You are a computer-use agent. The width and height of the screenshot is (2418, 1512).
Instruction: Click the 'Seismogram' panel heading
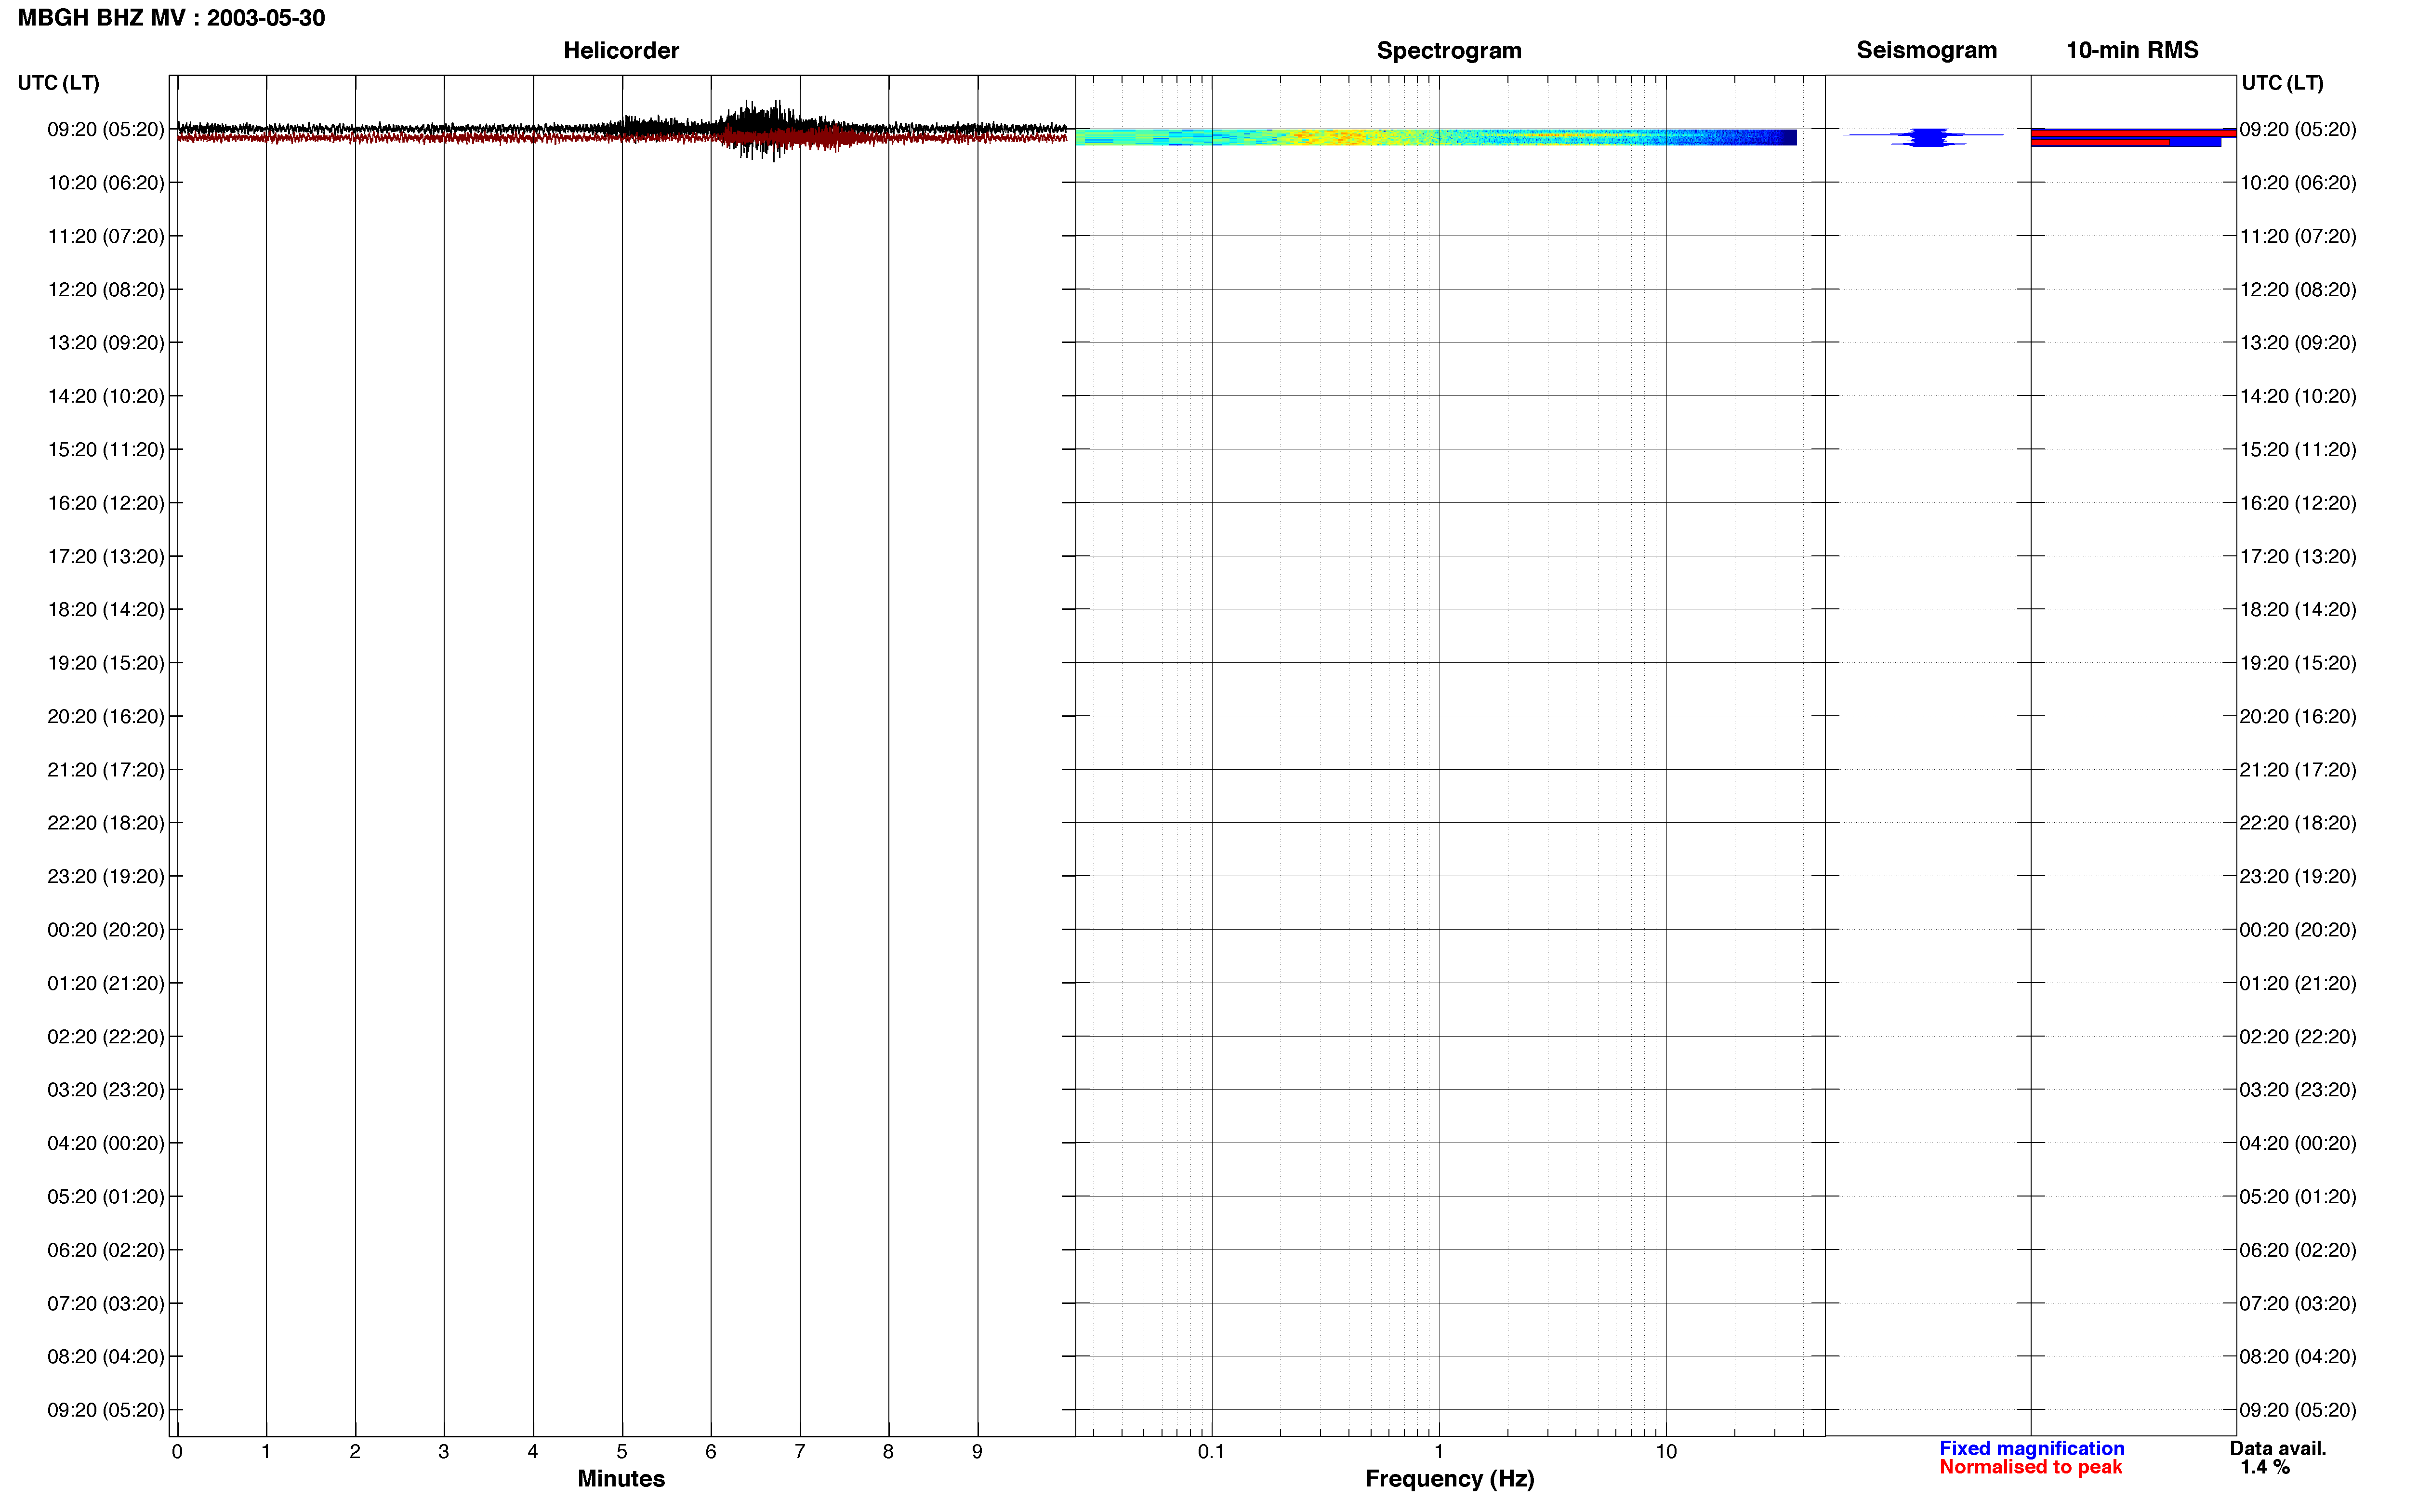click(1926, 50)
